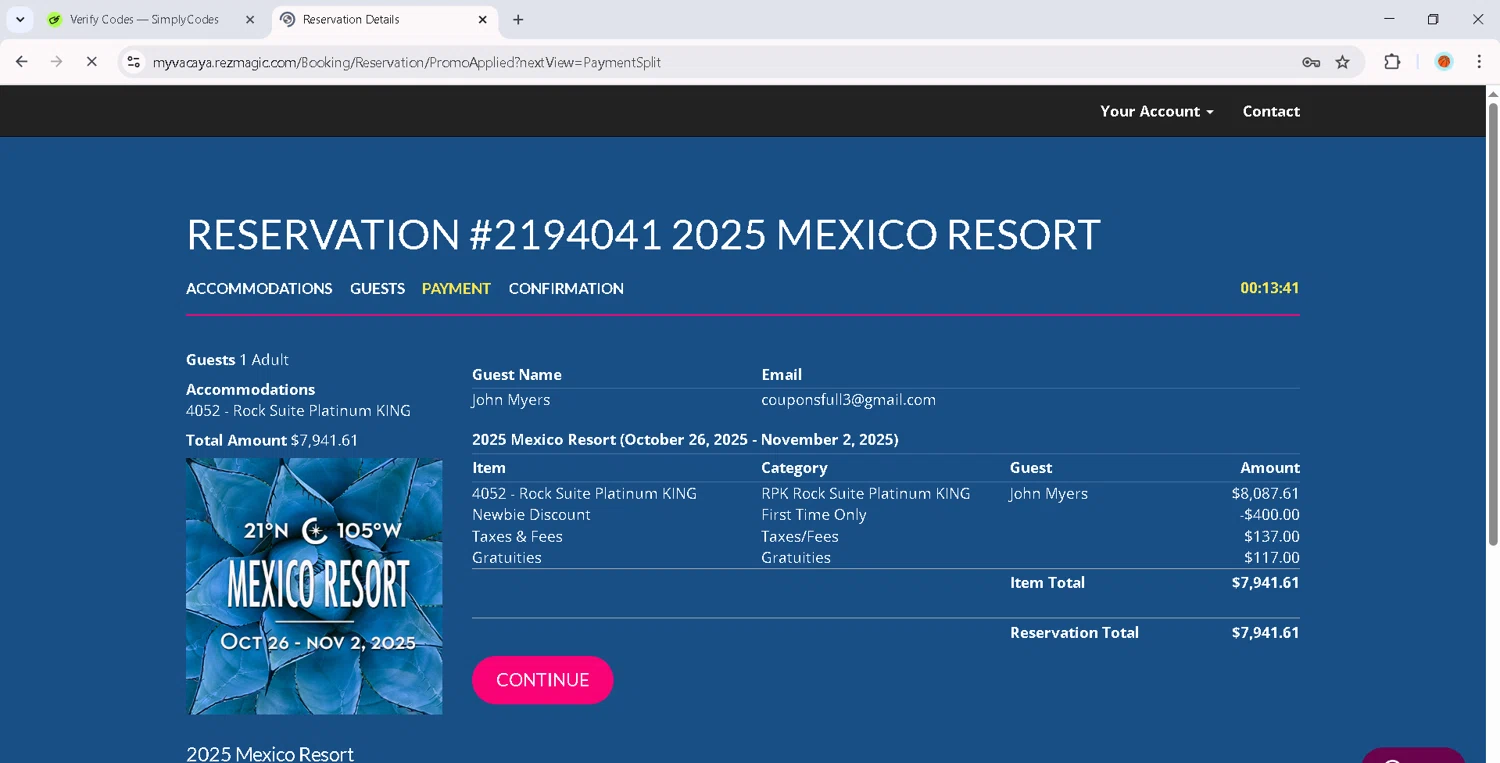This screenshot has width=1500, height=763.
Task: Open a new browser tab
Action: point(518,19)
